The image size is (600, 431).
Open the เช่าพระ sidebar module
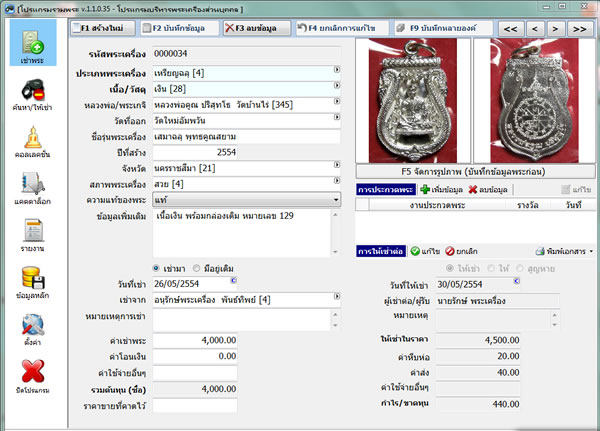point(30,45)
